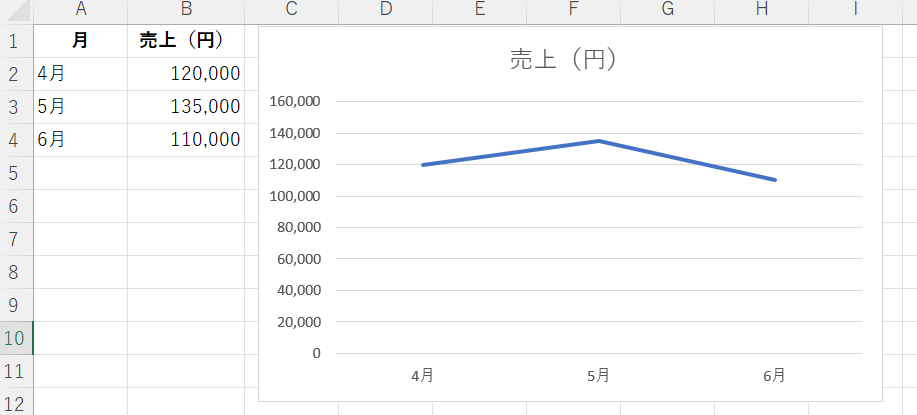Viewport: 917px width, 415px height.
Task: Click the 0 value on the vertical axis
Action: [316, 353]
